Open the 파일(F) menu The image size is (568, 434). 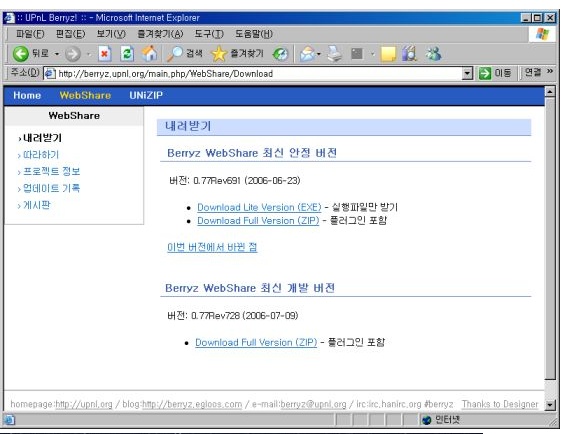pos(30,34)
